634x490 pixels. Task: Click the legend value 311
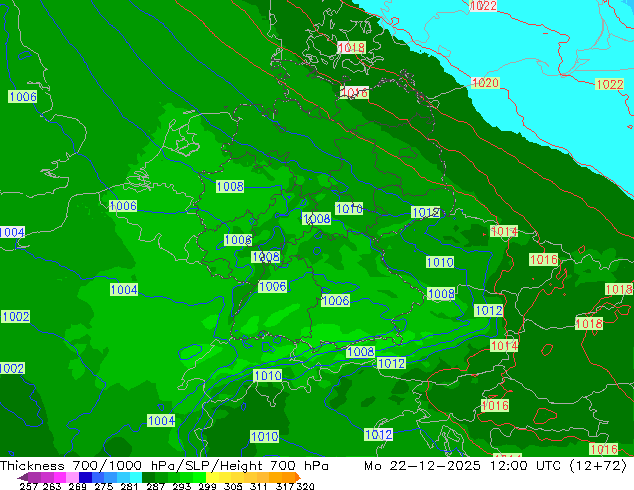coord(259,486)
